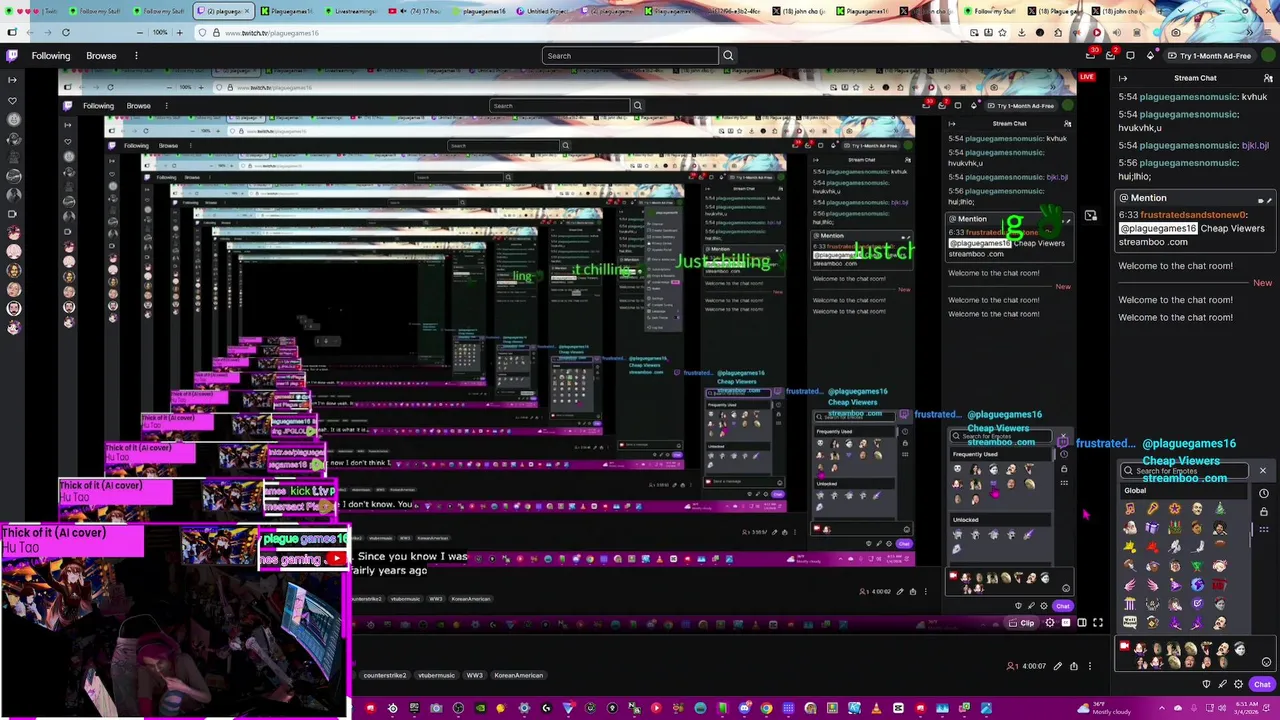Open the sword moderator tools icon

[x=1222, y=684]
